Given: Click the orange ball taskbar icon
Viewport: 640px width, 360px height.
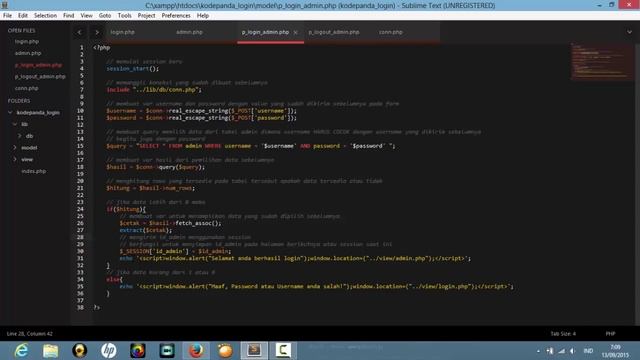Looking at the screenshot, I should 225,351.
